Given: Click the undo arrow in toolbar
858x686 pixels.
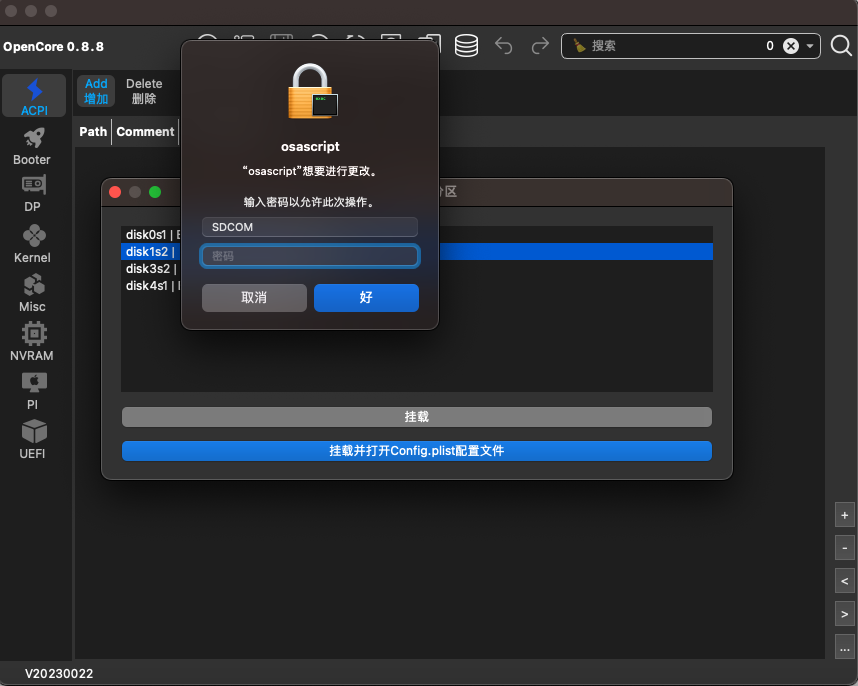Looking at the screenshot, I should (x=503, y=45).
